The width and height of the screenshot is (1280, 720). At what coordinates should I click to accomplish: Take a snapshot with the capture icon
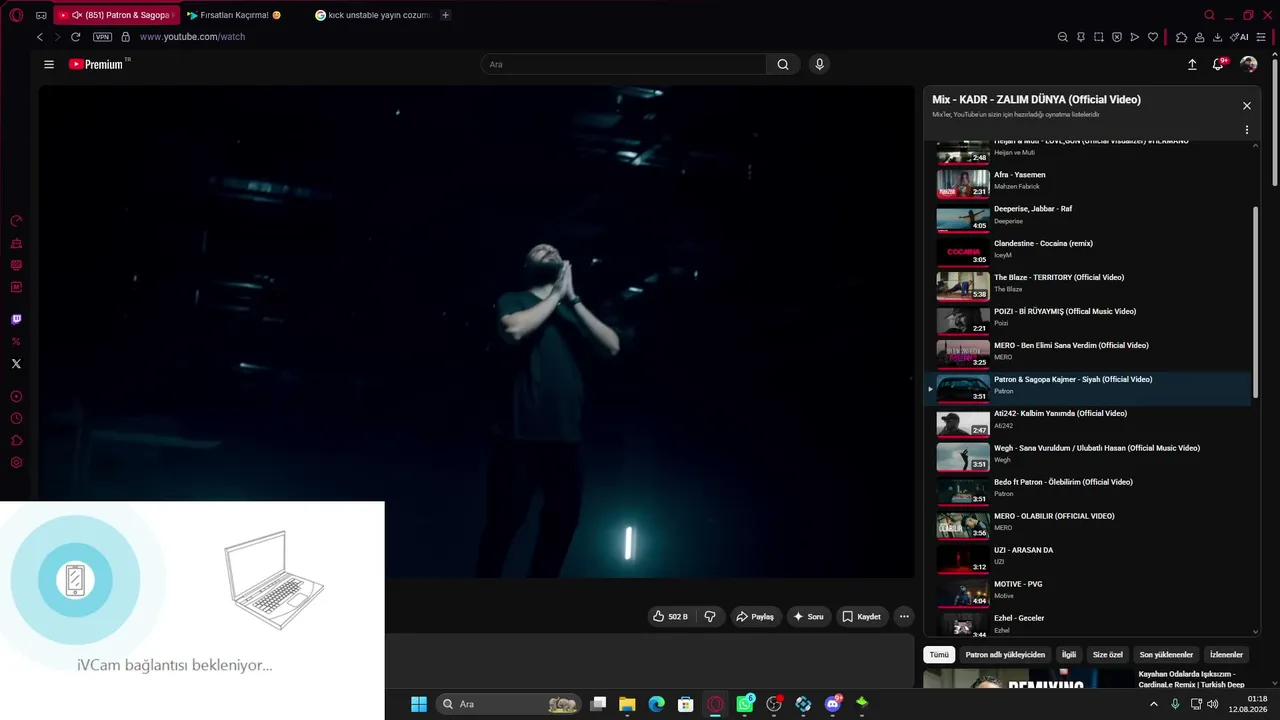pos(1099,37)
